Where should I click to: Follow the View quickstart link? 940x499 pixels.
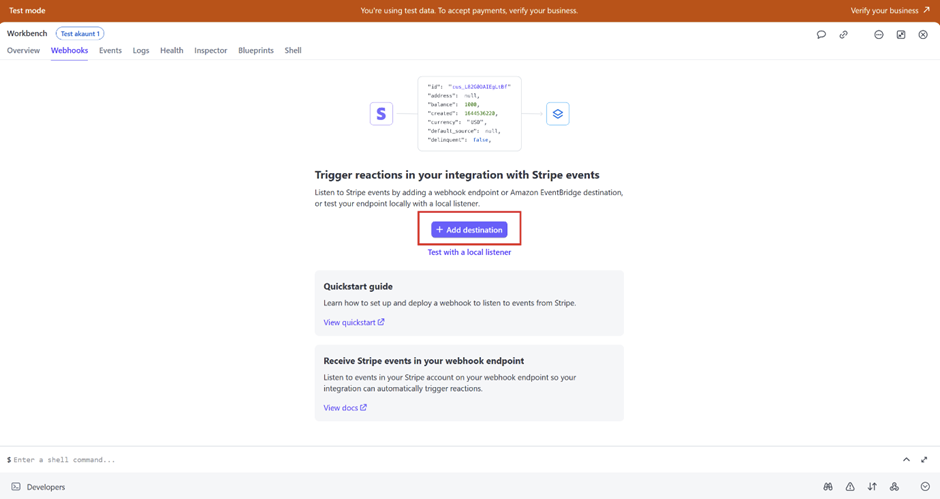pyautogui.click(x=354, y=323)
